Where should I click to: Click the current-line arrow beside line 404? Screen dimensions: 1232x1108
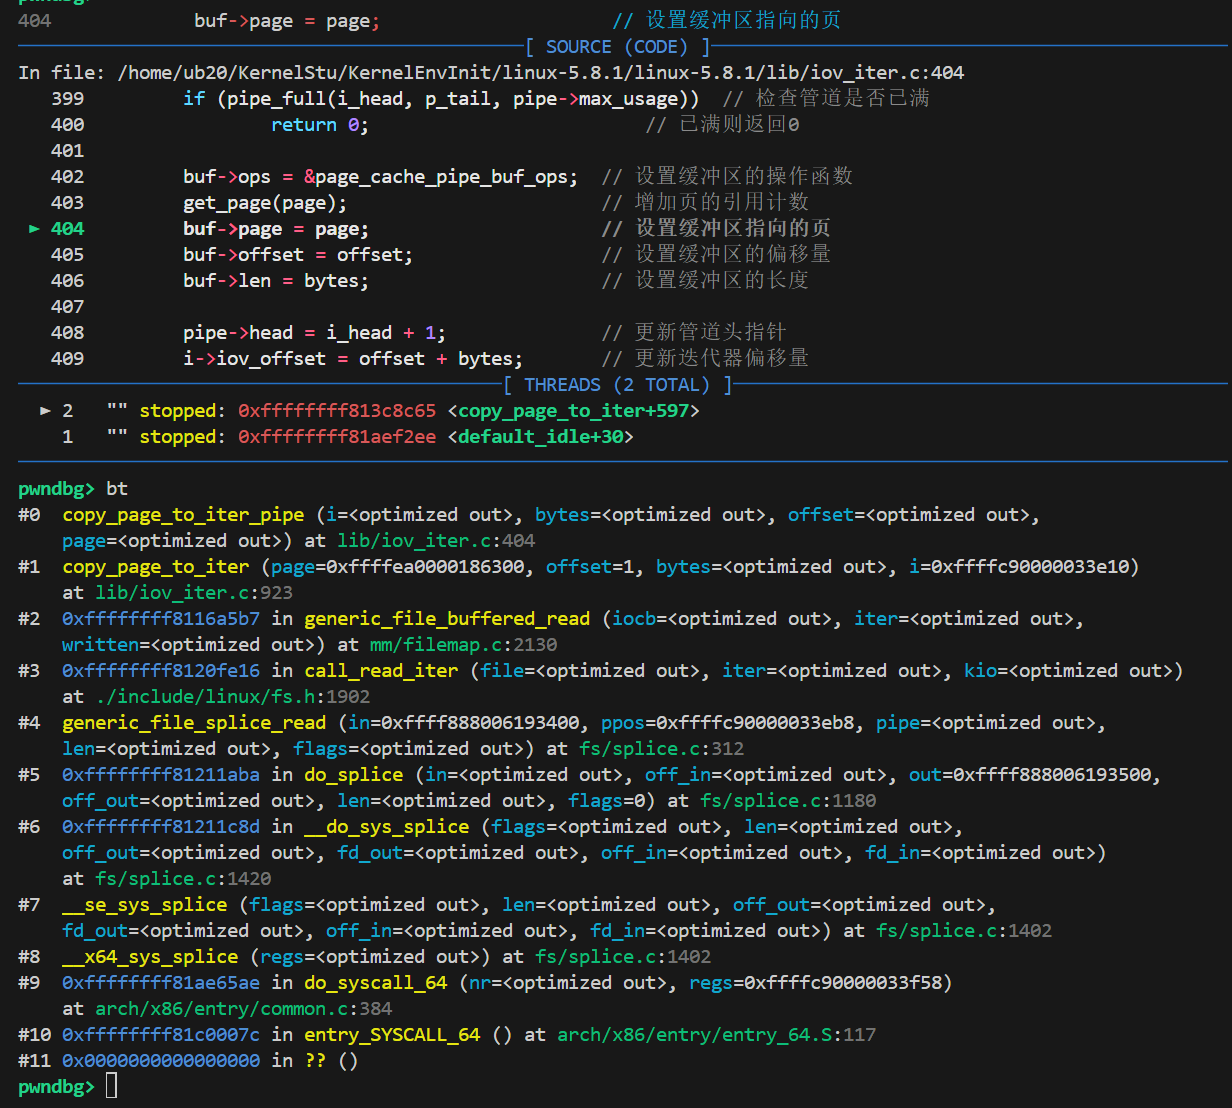point(34,229)
